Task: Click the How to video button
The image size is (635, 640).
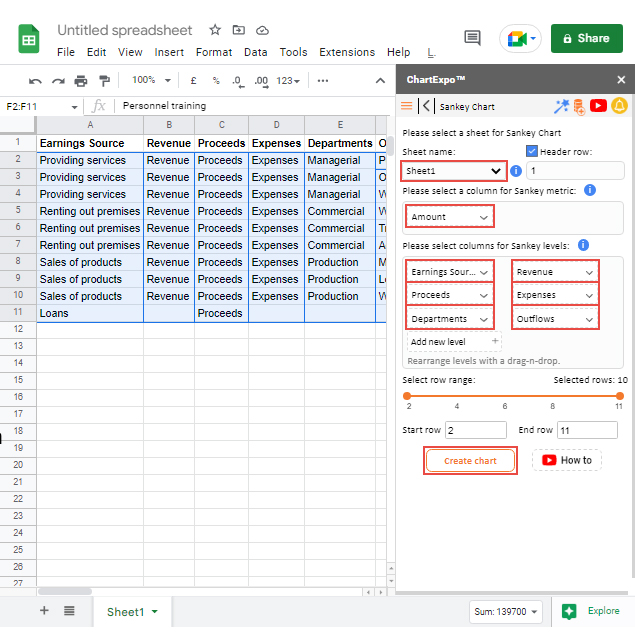Action: coord(567,460)
